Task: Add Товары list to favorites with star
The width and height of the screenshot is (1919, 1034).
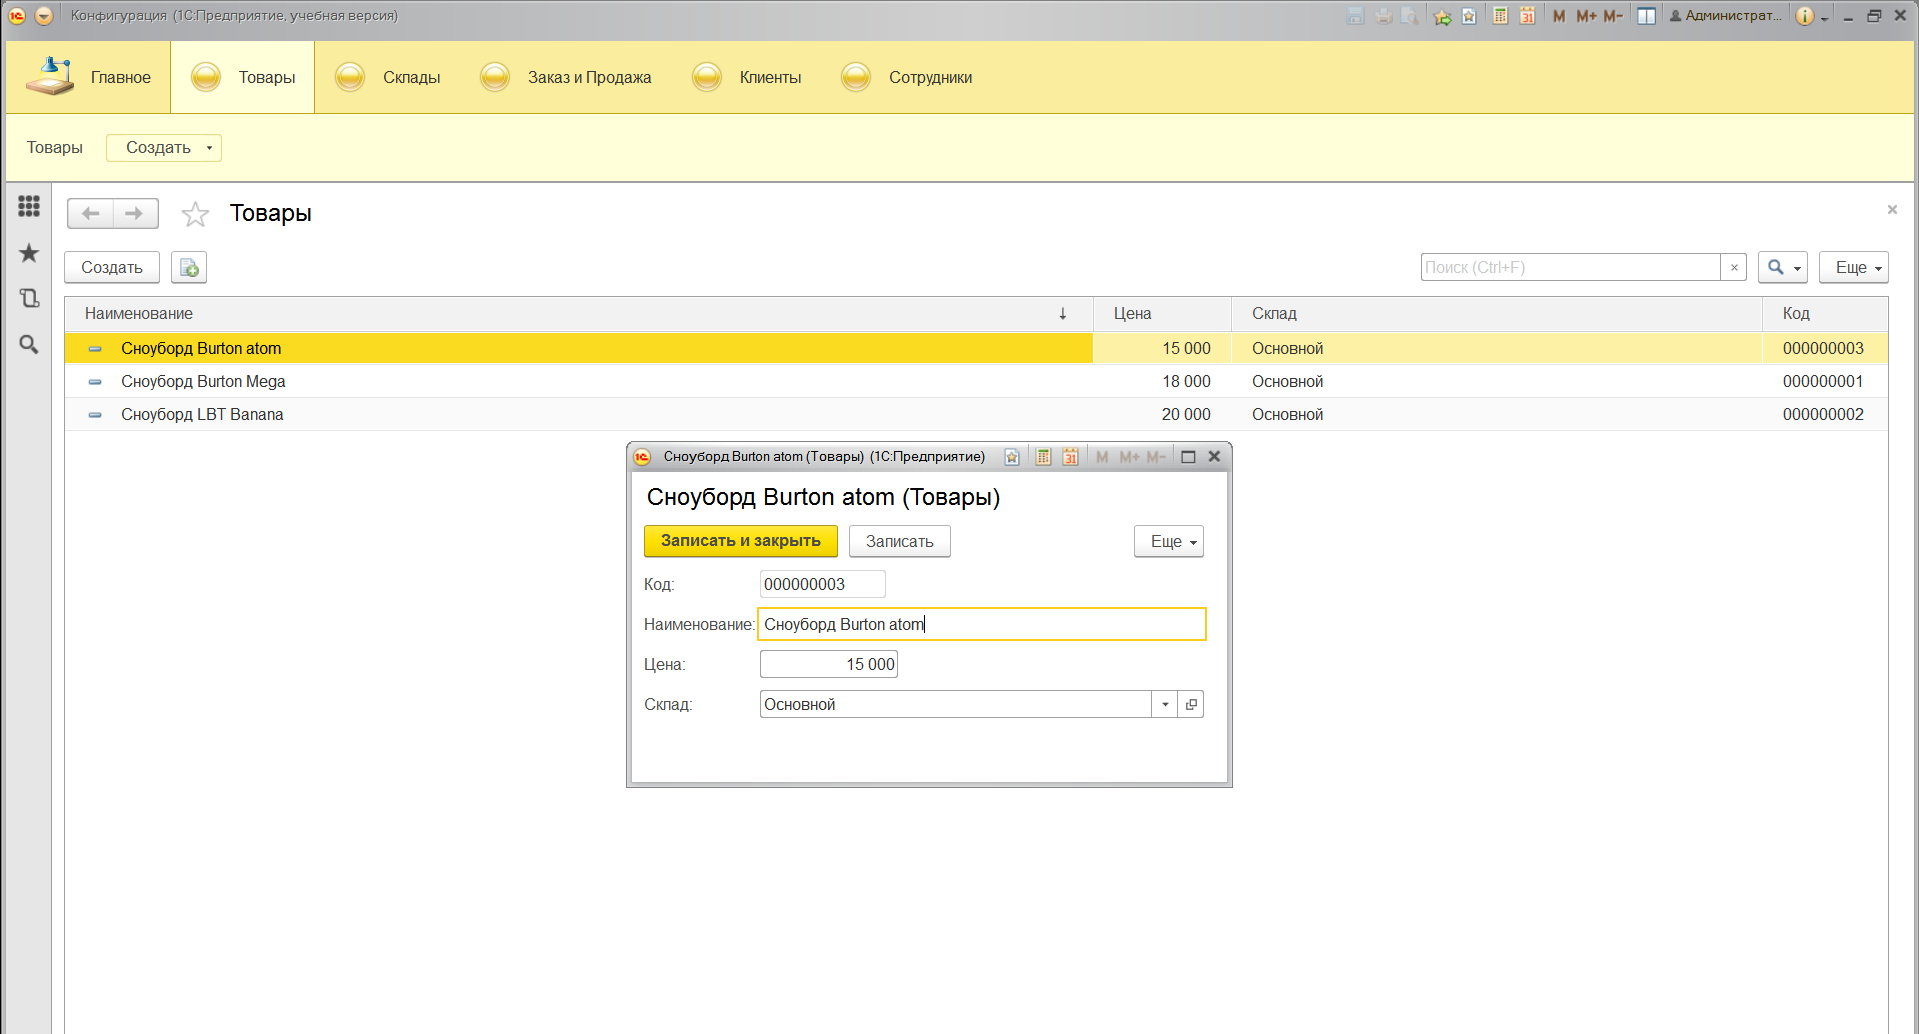Action: point(195,214)
